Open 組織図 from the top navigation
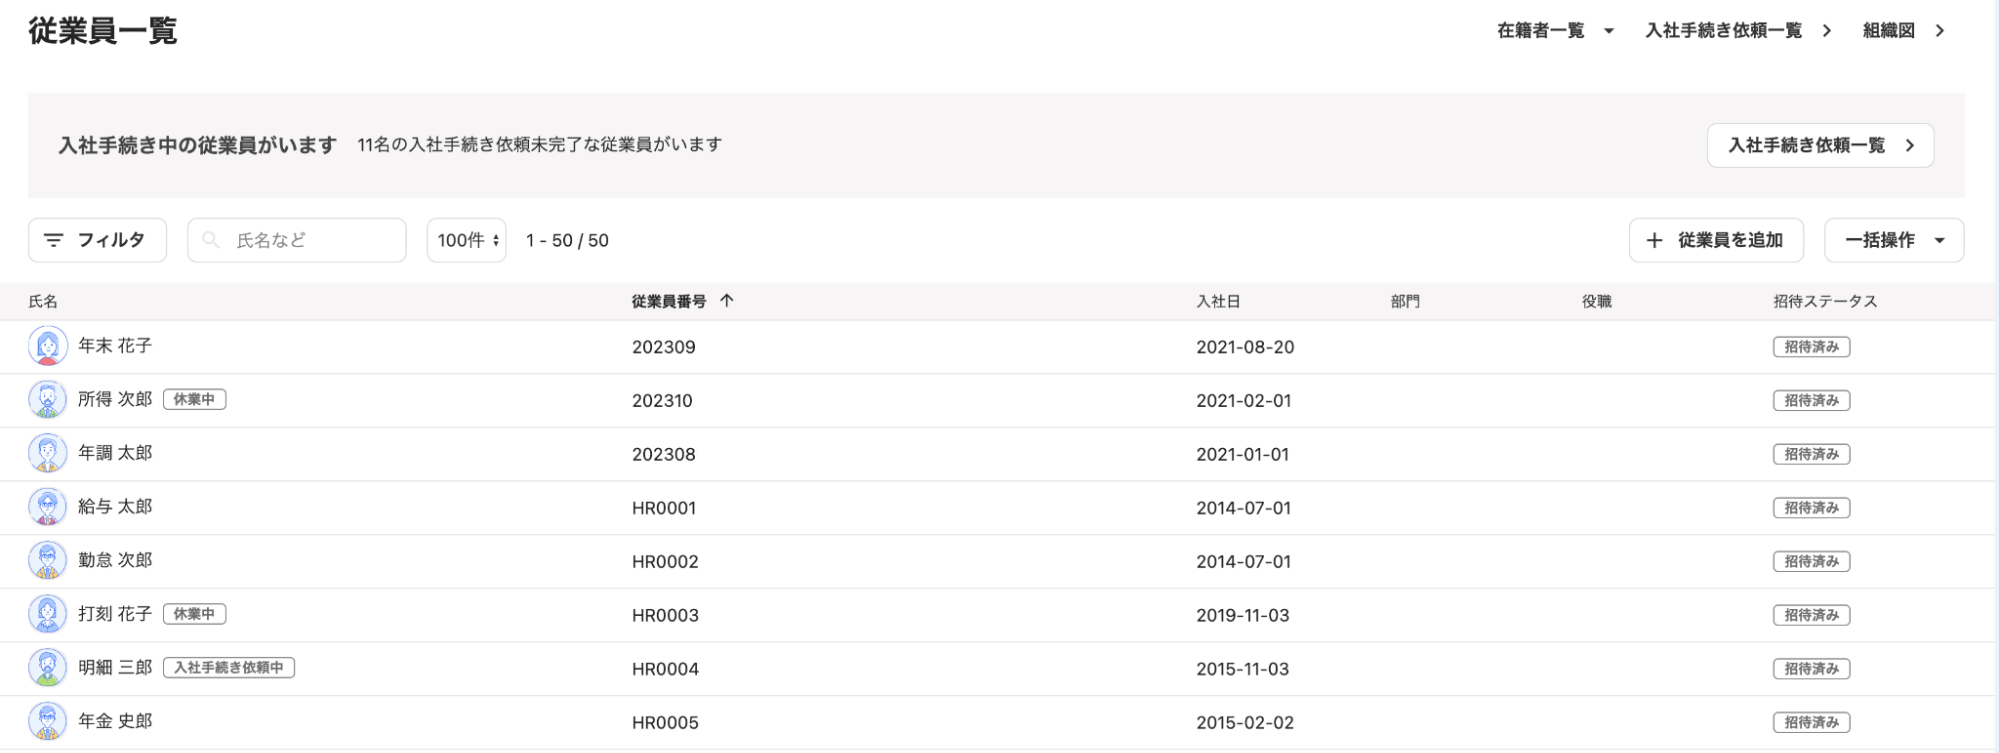Image resolution: width=1999 pixels, height=753 pixels. [x=1903, y=31]
